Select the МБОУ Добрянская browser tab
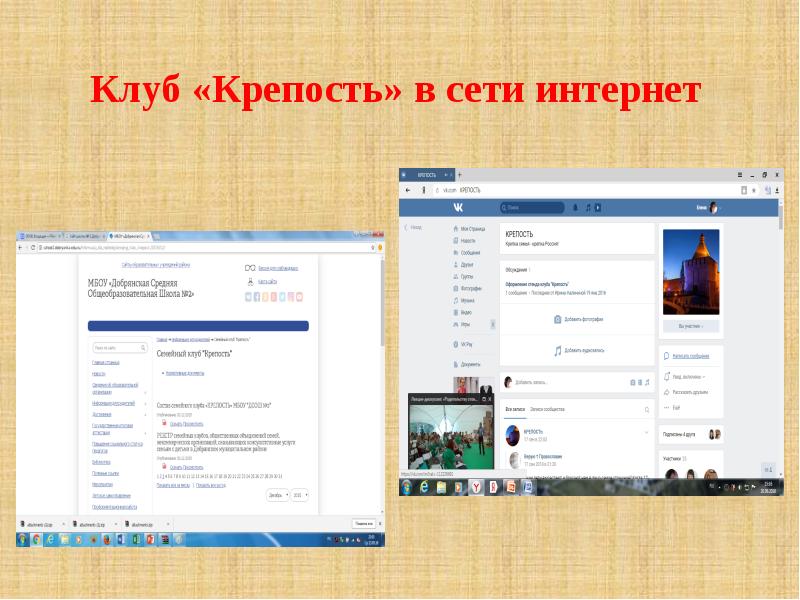Screen dimensions: 800x600 coord(130,236)
